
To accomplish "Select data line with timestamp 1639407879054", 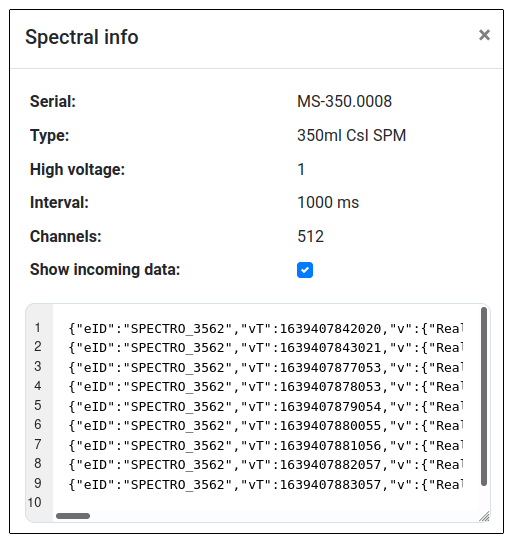I will [x=266, y=407].
